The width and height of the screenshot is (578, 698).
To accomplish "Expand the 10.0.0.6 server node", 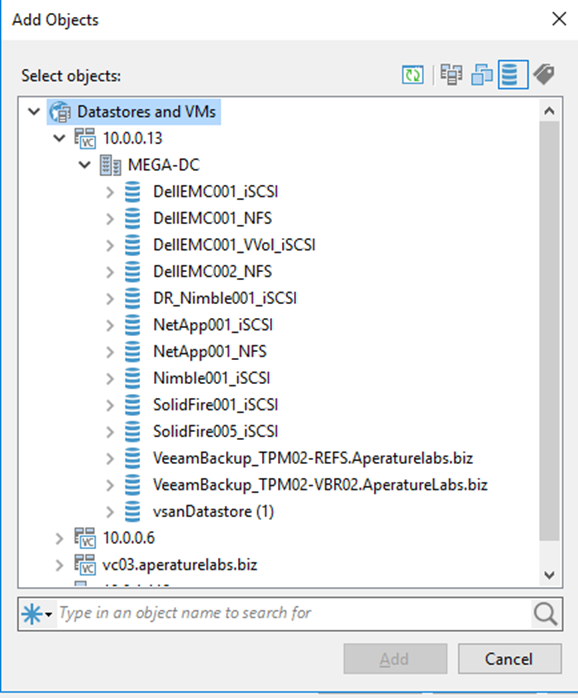I will 59,539.
